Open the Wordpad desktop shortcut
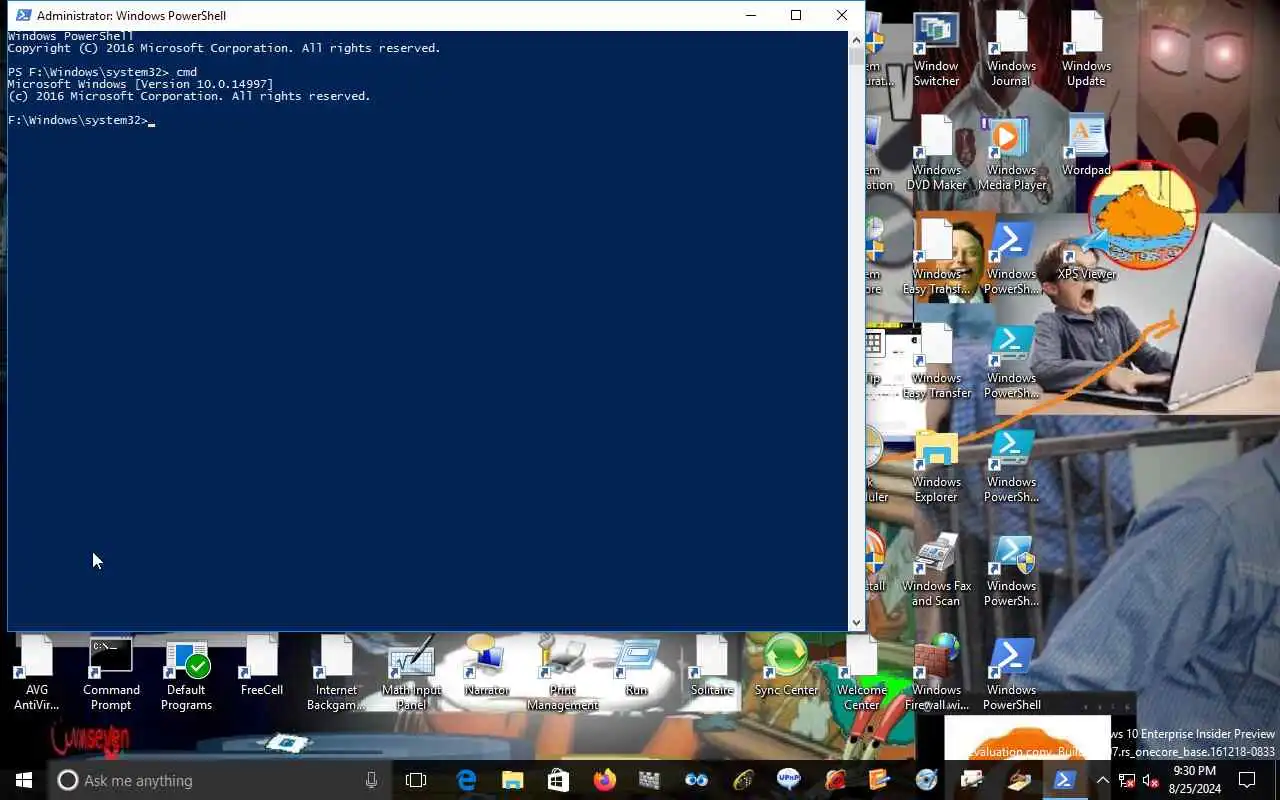Image resolution: width=1280 pixels, height=800 pixels. coord(1086,146)
